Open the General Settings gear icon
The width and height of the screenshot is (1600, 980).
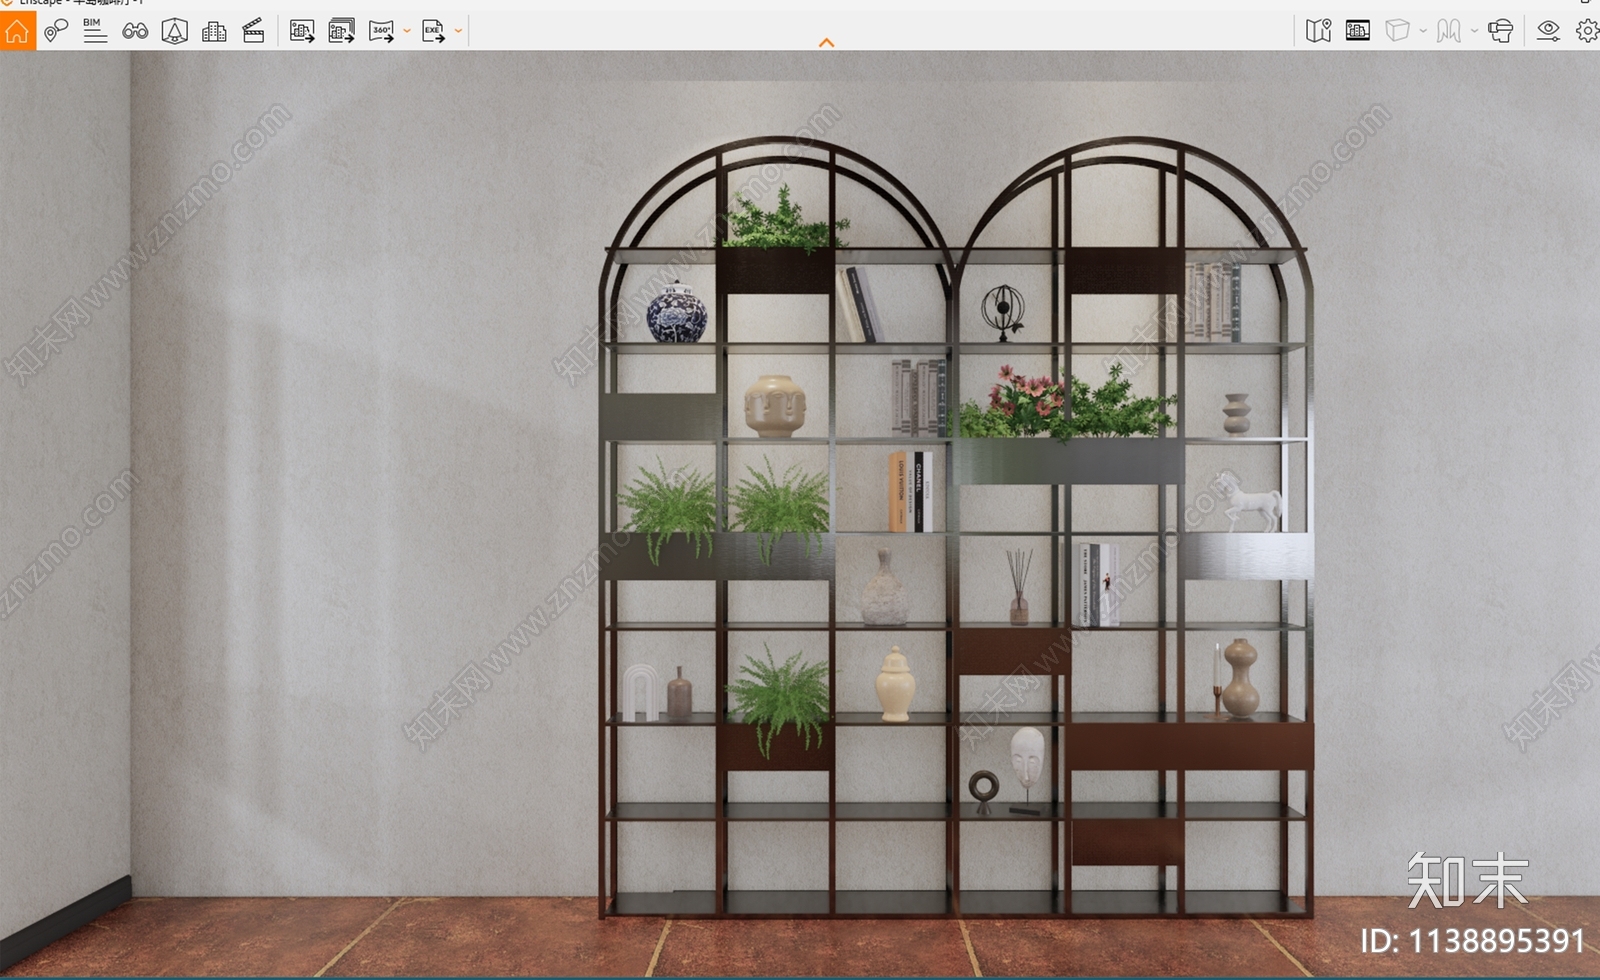tap(1587, 31)
